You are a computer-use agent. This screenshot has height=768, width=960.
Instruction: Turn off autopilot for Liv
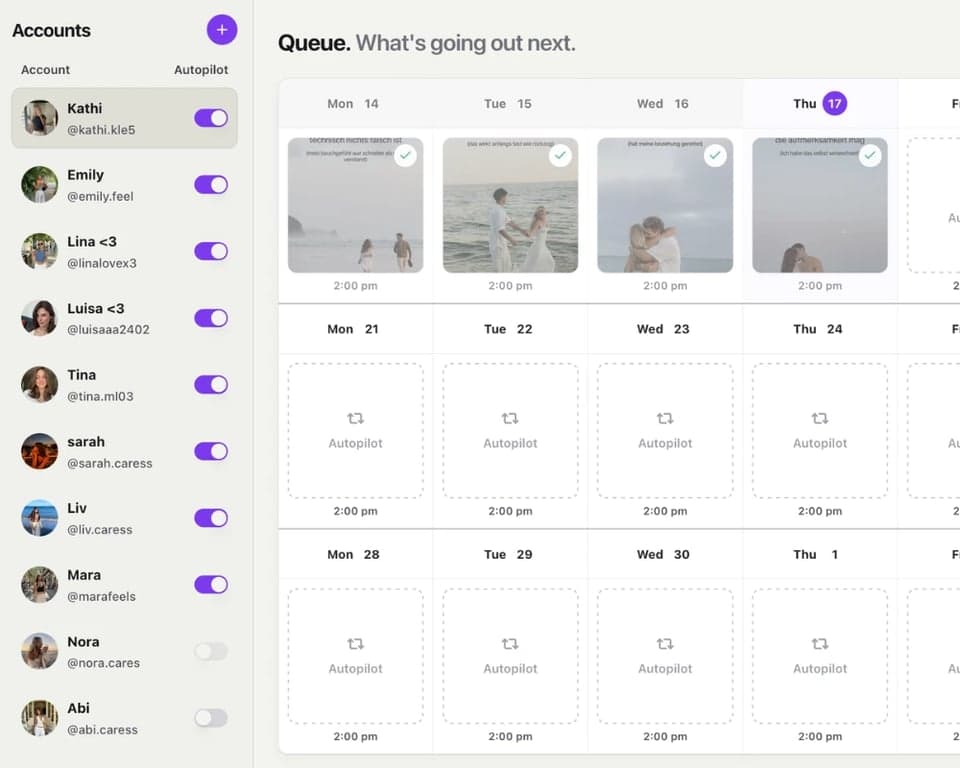pos(211,518)
